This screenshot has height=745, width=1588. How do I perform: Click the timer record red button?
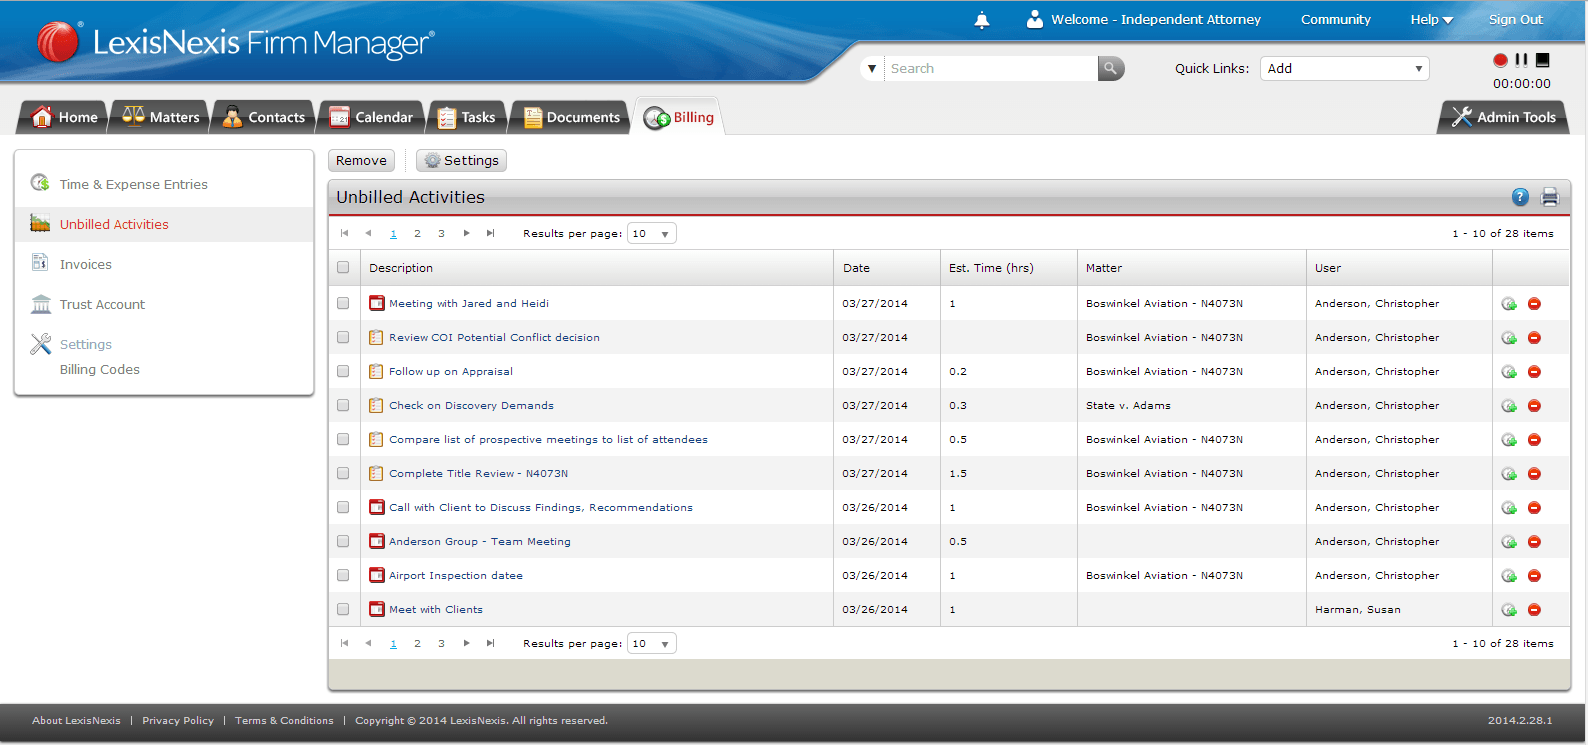(1500, 60)
